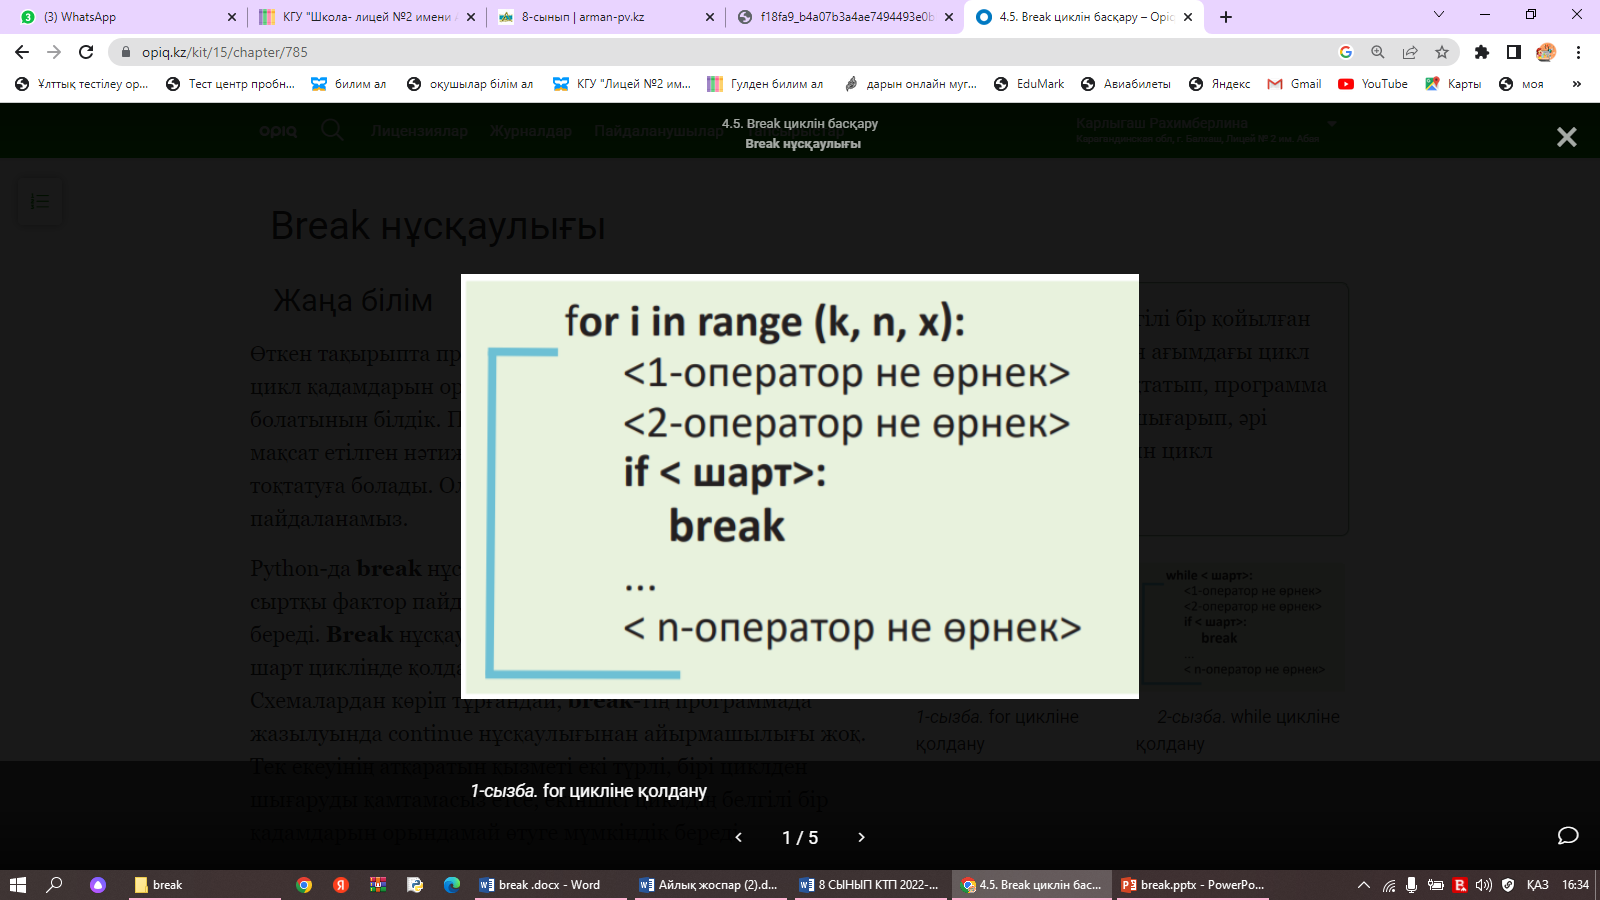Open the tab search dropdown arrow
Viewport: 1600px width, 900px height.
[x=1439, y=15]
